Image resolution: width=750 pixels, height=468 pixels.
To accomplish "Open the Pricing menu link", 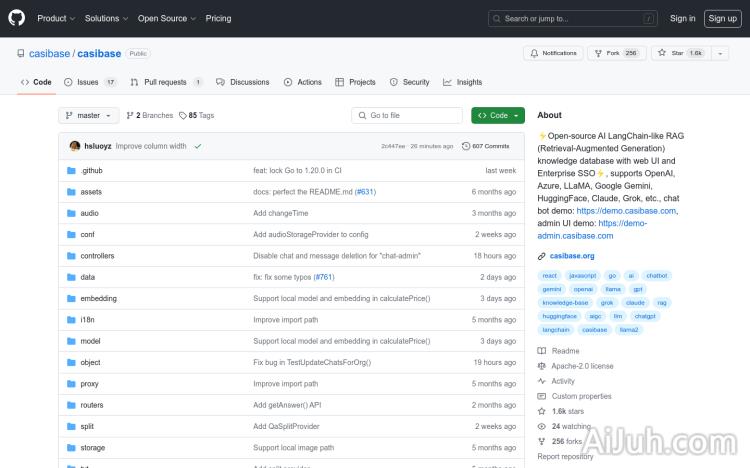I will tap(218, 18).
